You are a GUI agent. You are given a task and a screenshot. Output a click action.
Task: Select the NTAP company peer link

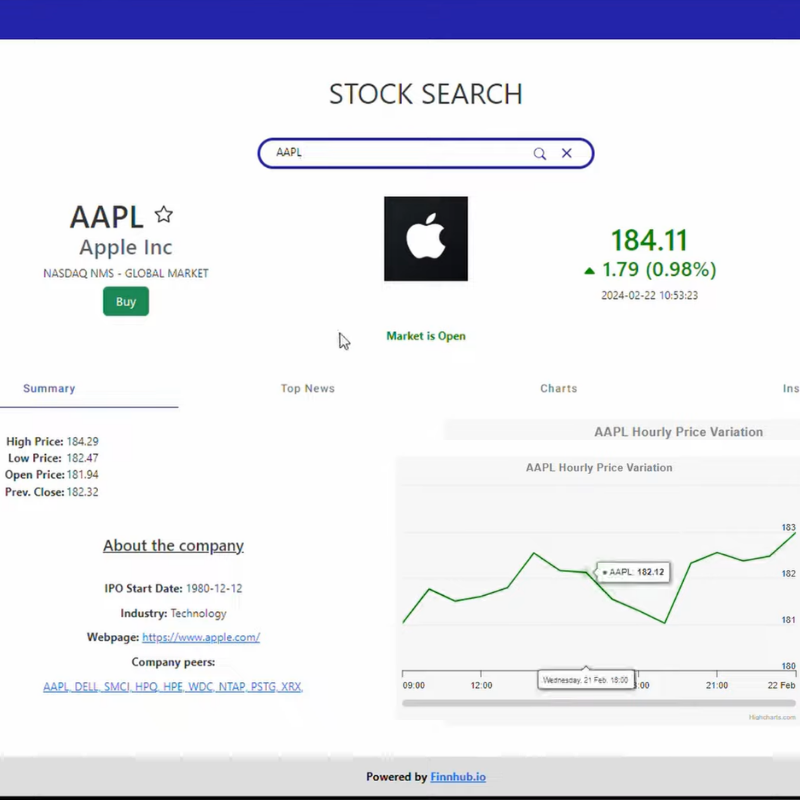pos(232,687)
